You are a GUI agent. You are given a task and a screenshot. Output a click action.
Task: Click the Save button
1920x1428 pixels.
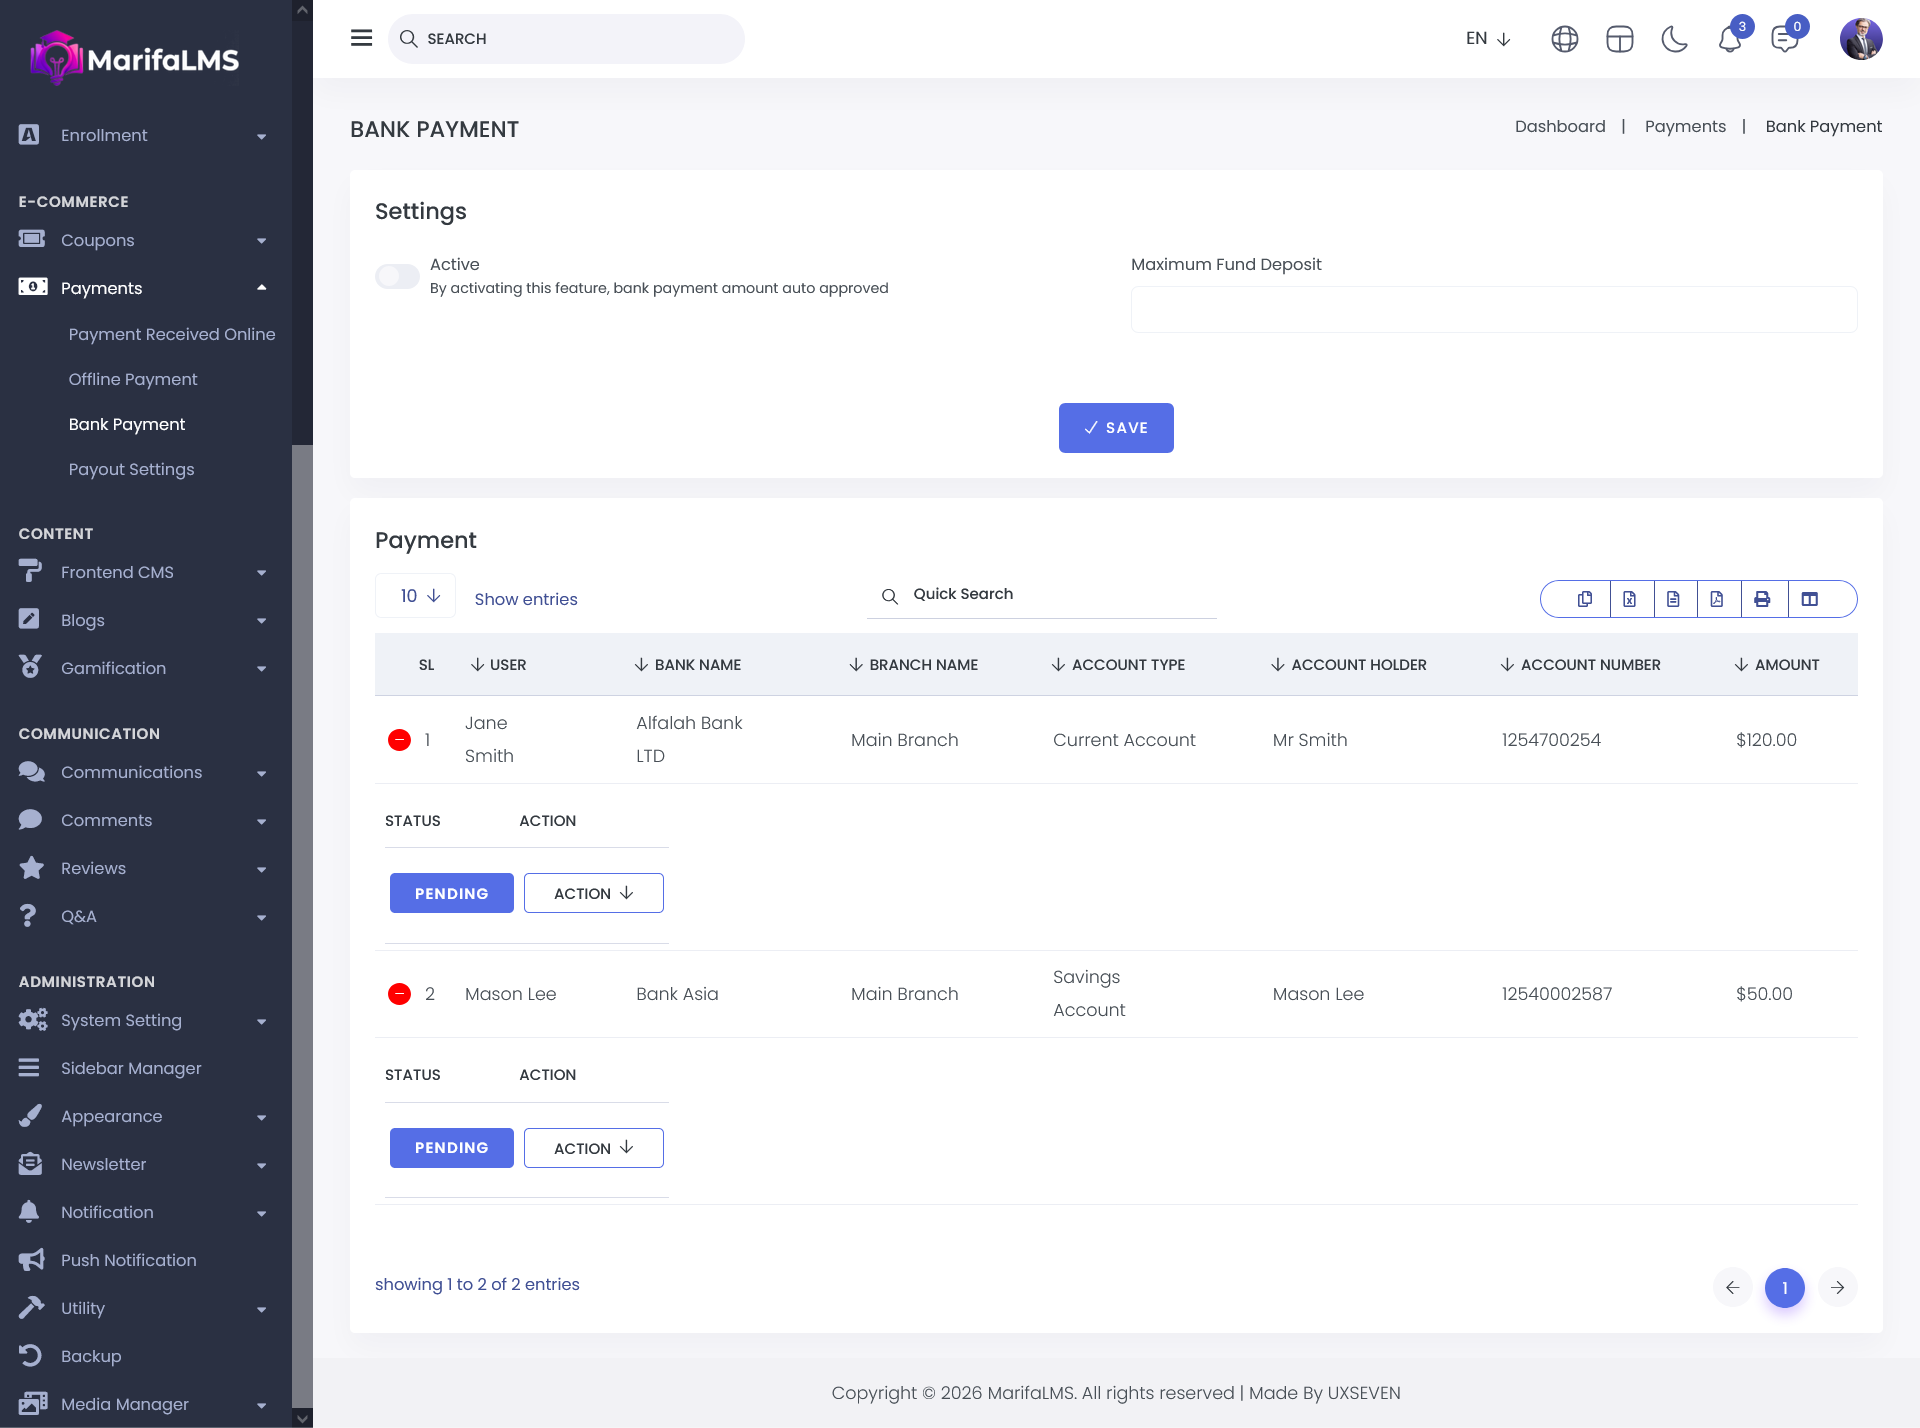(1116, 428)
